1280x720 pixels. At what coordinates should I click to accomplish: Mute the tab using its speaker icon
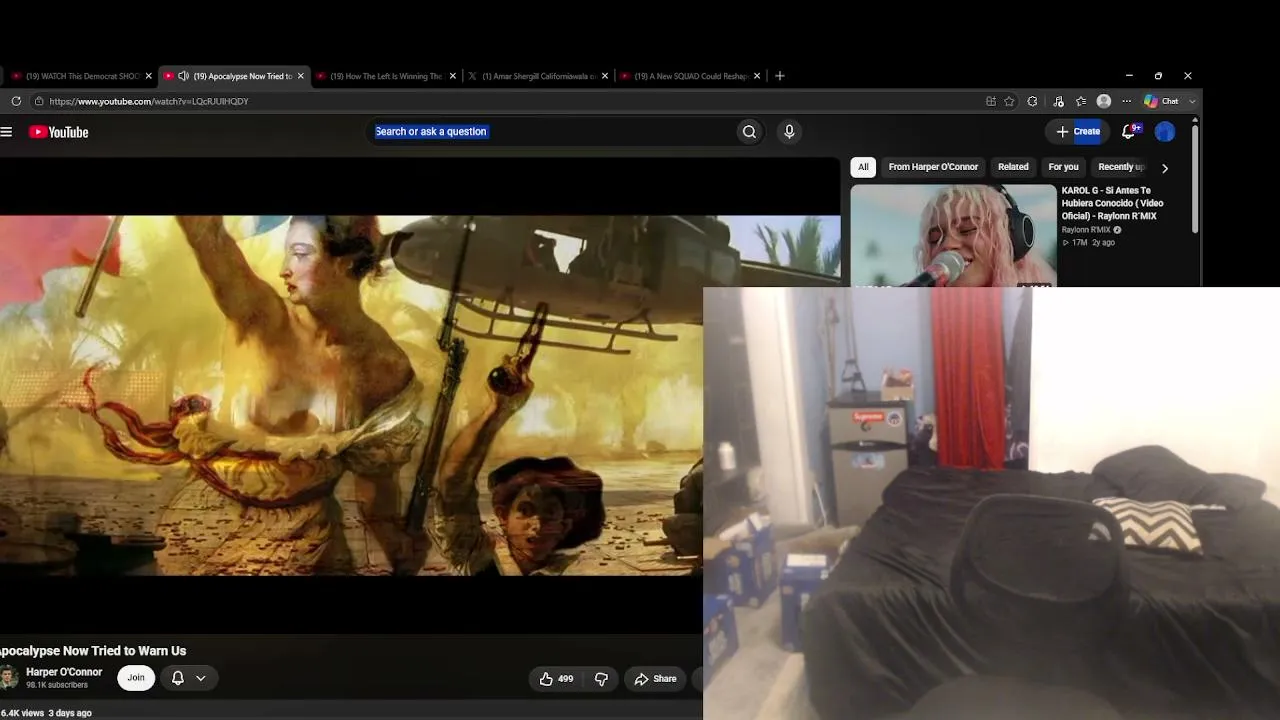pos(183,76)
